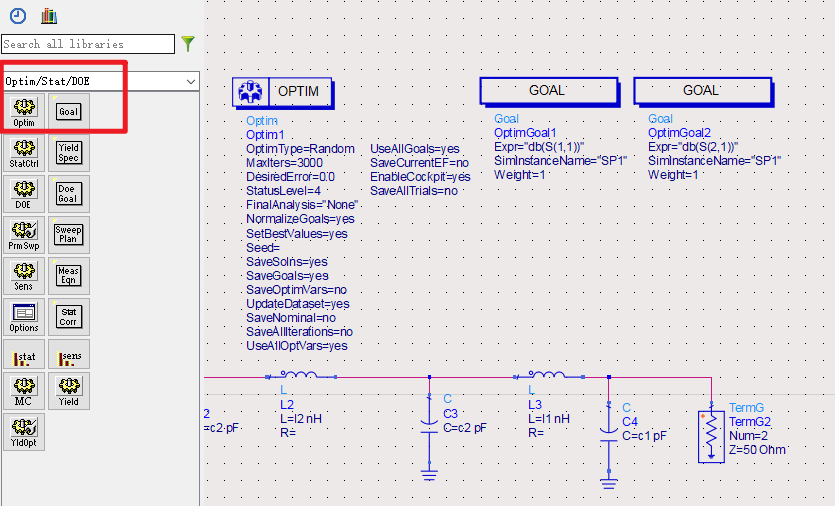The width and height of the screenshot is (835, 506).
Task: Click UseAllOptVars=yes parameter text
Action: (297, 346)
